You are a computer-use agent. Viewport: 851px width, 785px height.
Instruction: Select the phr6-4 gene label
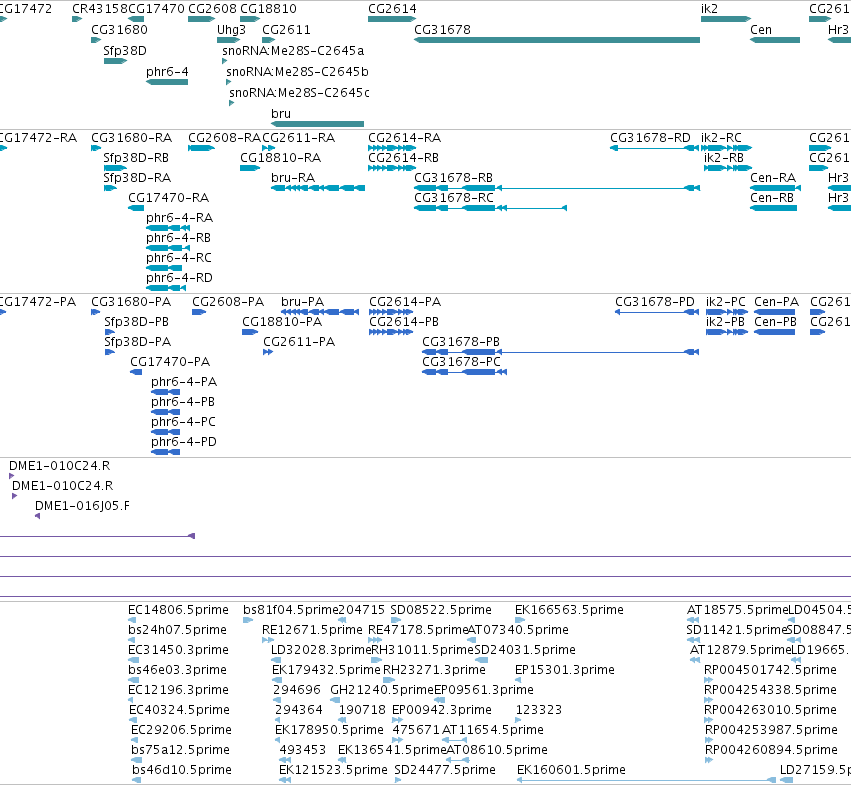coord(167,72)
